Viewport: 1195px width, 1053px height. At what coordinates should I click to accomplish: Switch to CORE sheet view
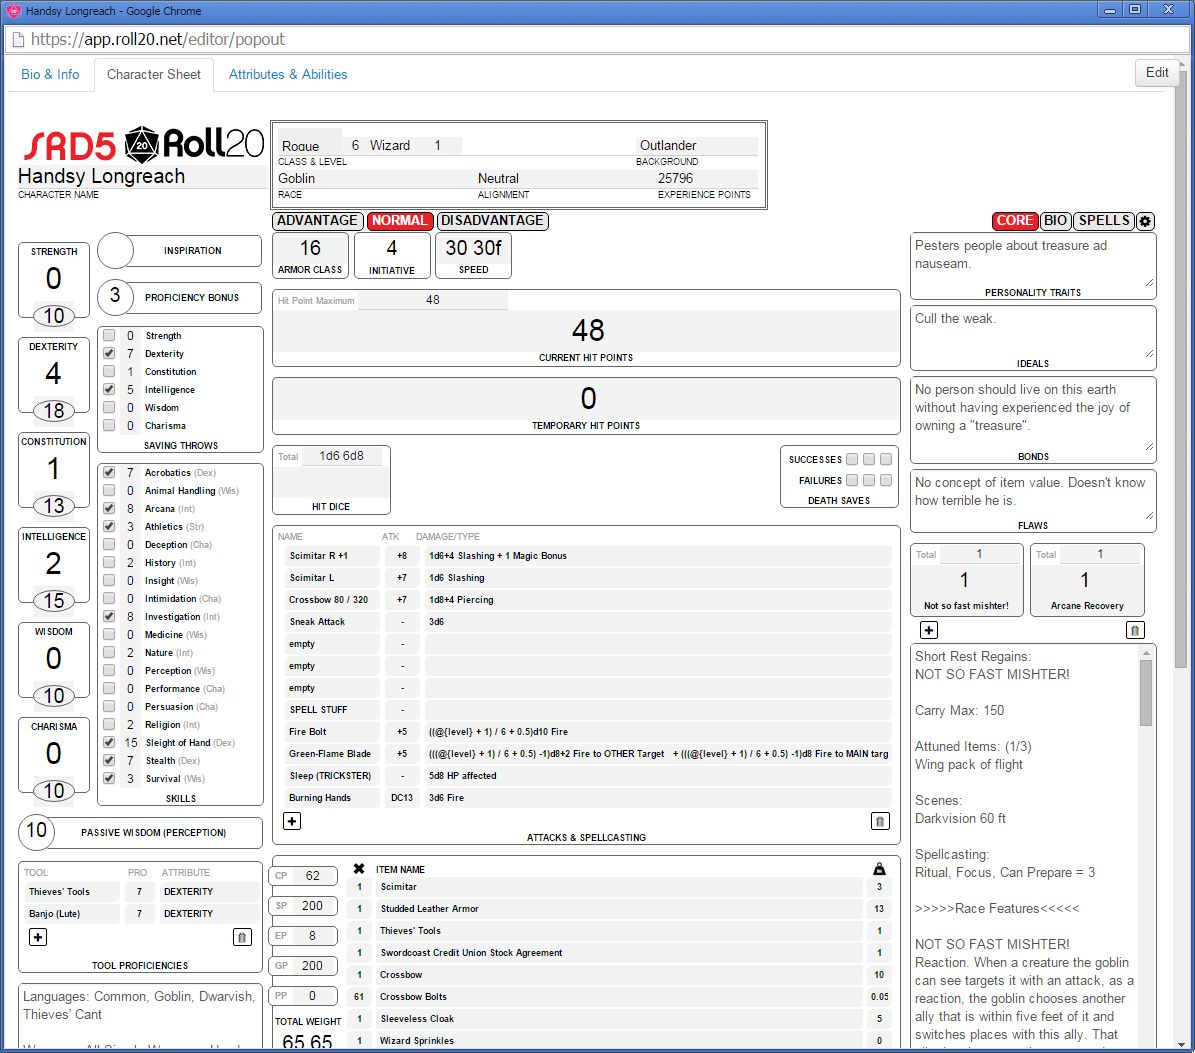coord(1014,221)
